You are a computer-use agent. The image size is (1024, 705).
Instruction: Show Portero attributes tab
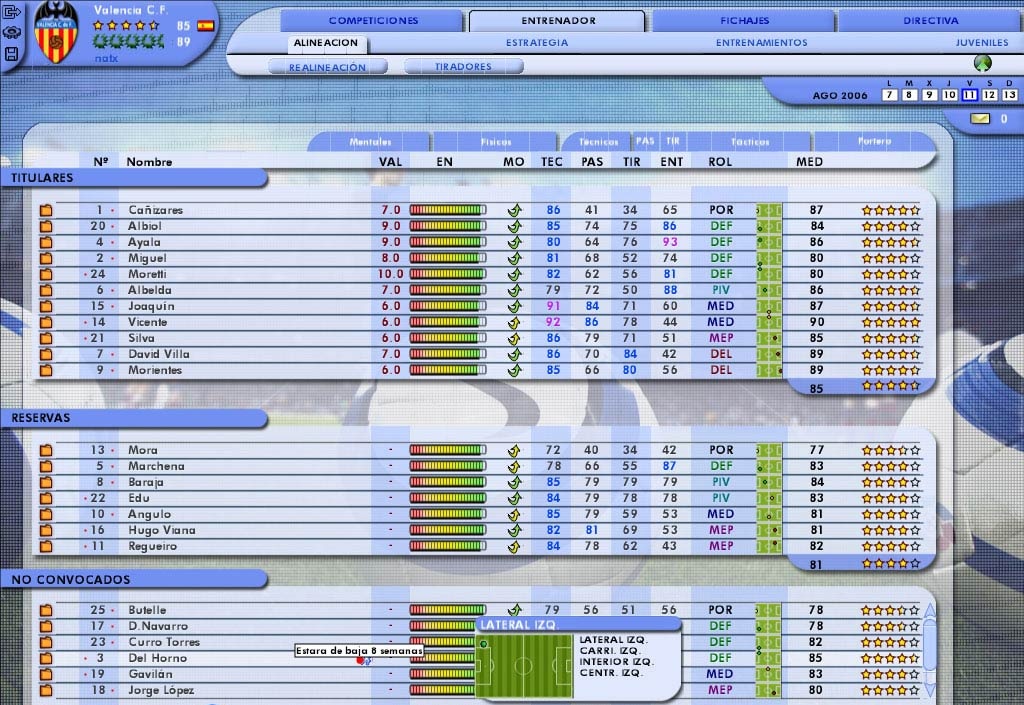874,142
